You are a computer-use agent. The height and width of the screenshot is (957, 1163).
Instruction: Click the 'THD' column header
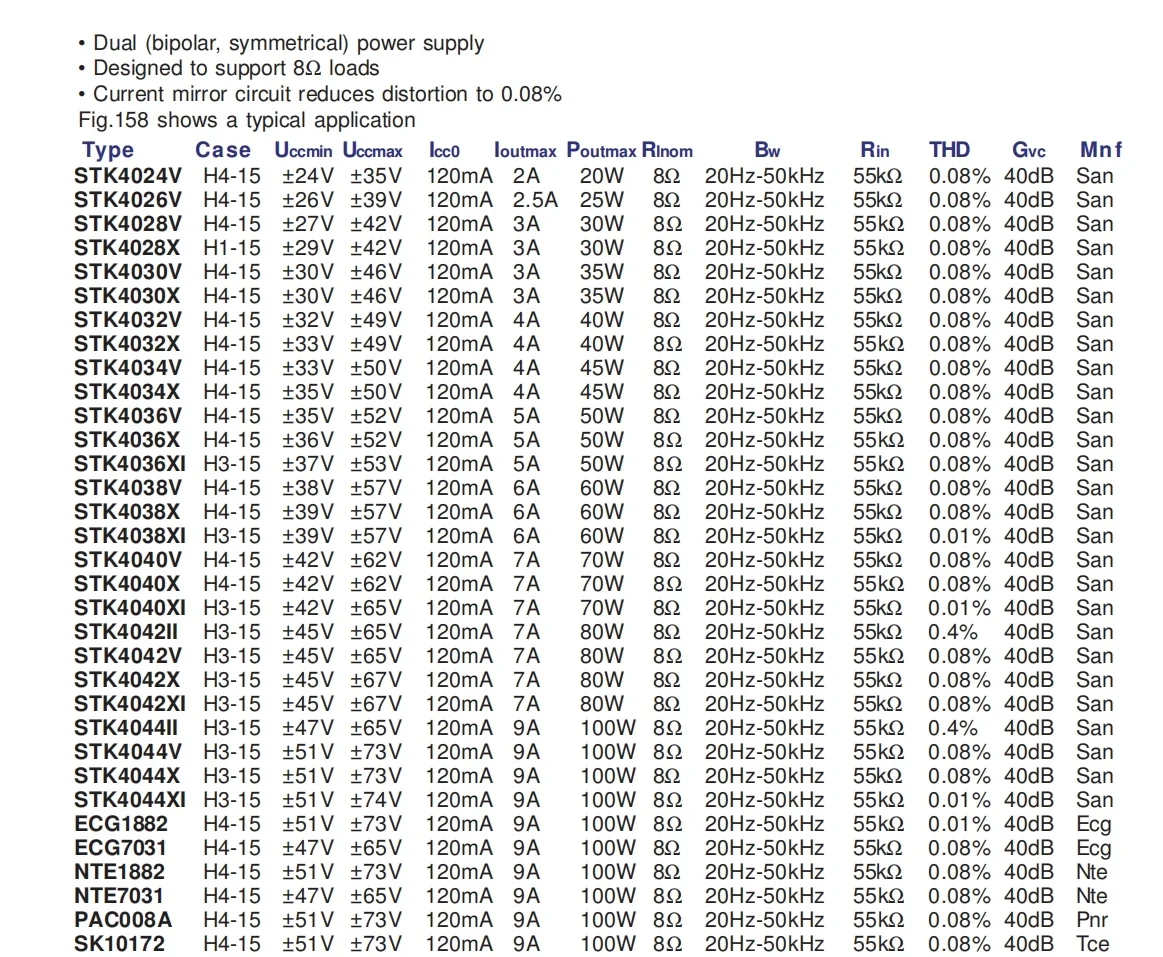point(949,150)
